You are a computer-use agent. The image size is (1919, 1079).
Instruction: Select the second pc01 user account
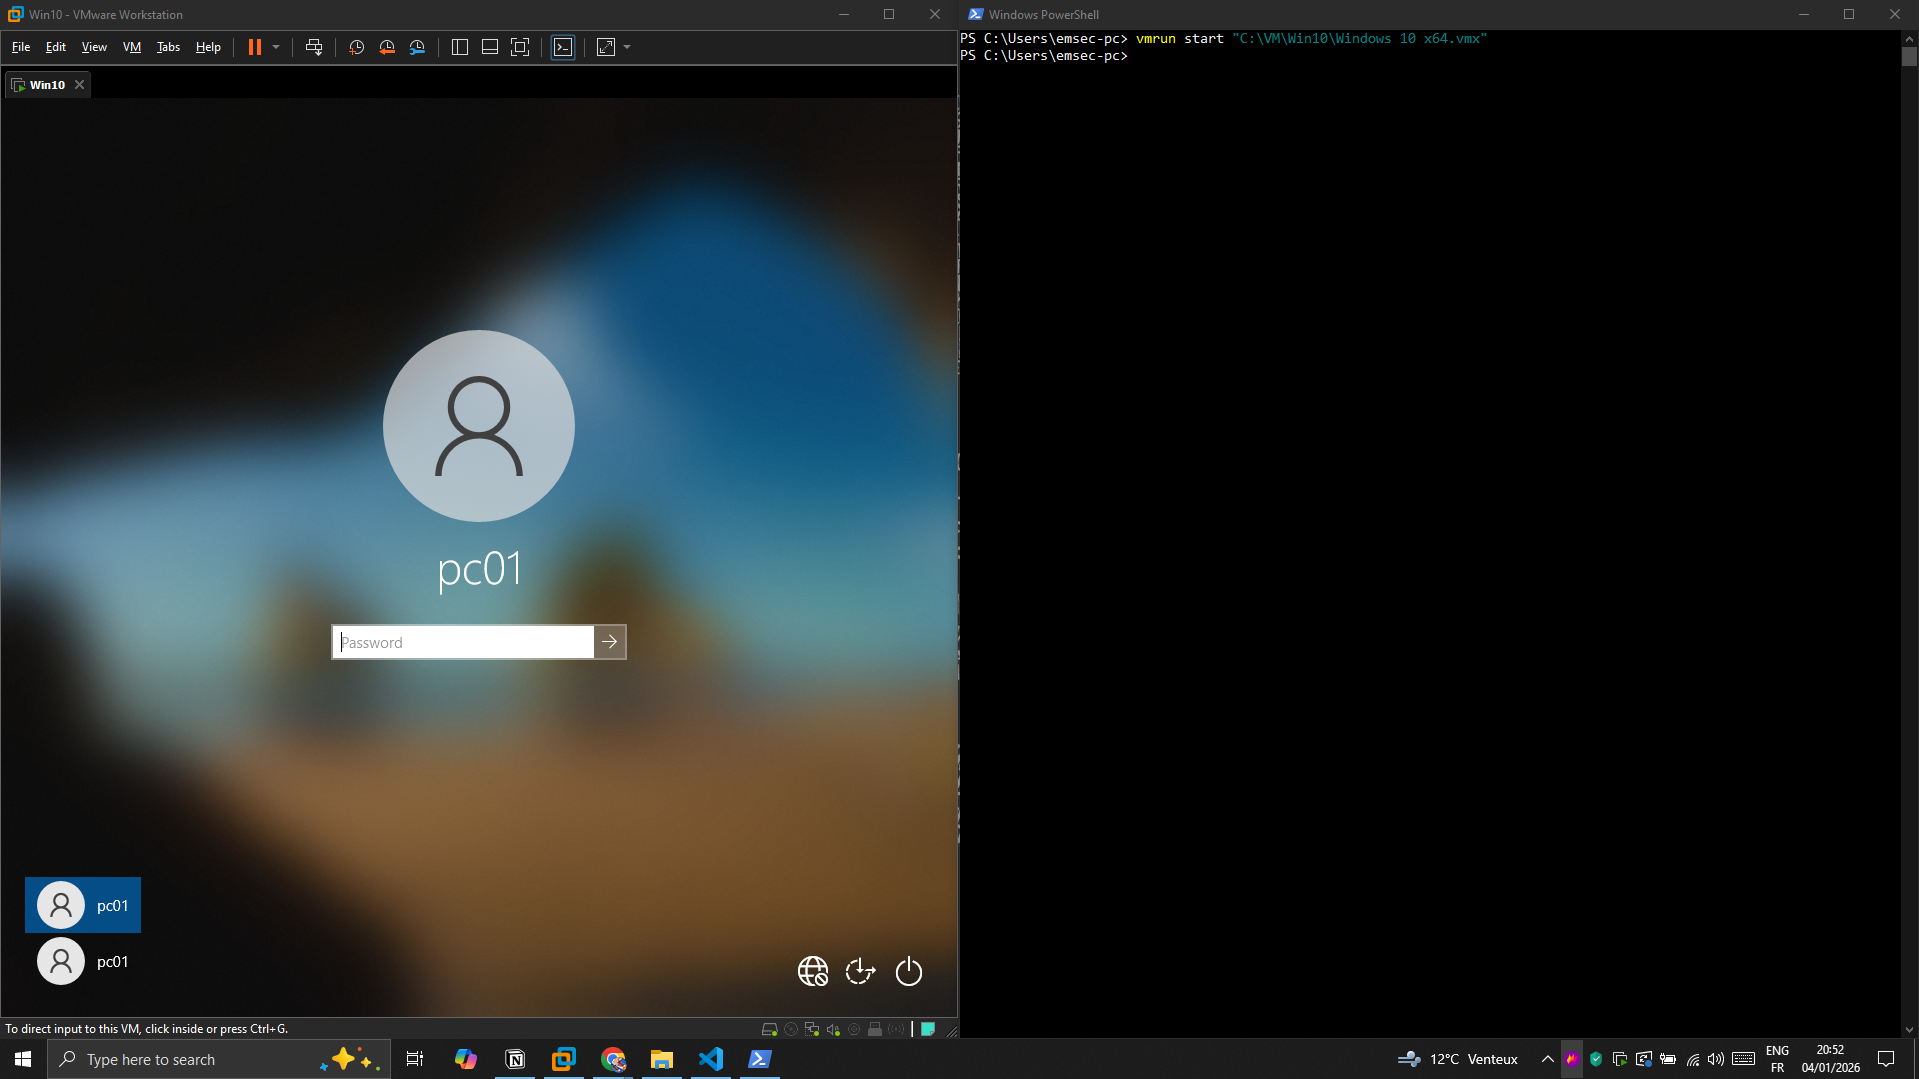[x=83, y=961]
